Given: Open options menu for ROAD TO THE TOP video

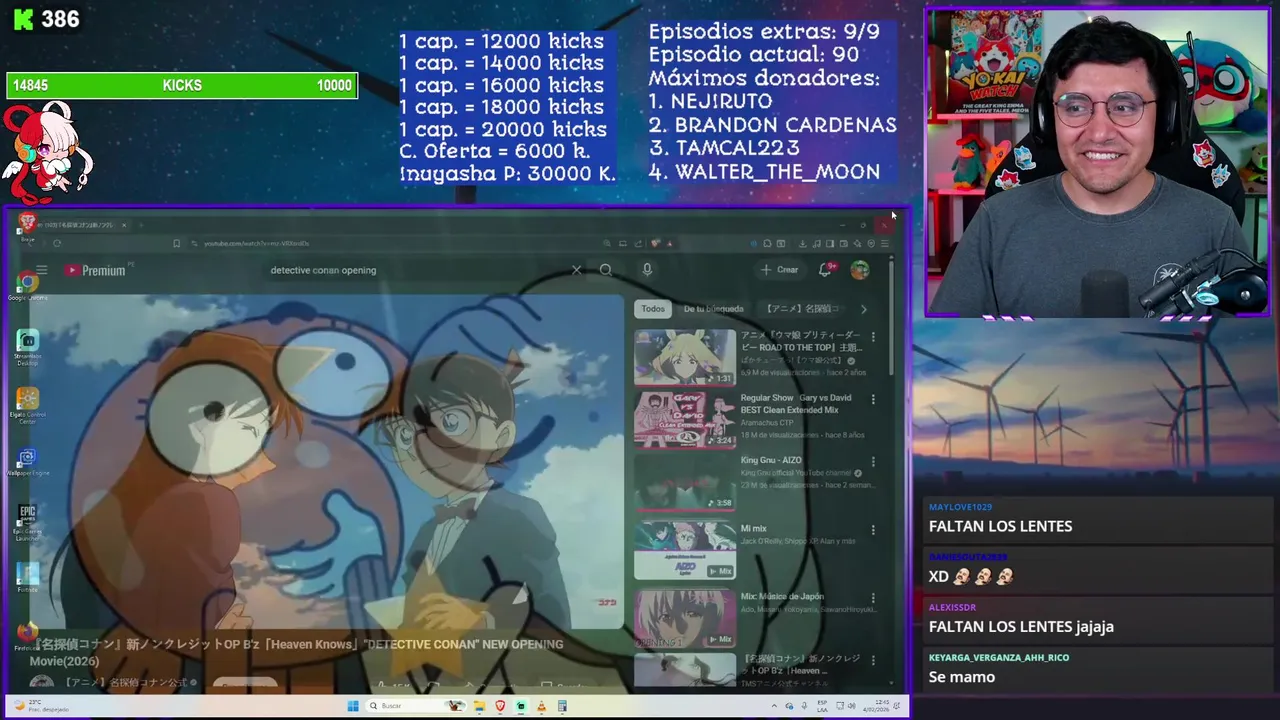Looking at the screenshot, I should (x=873, y=337).
